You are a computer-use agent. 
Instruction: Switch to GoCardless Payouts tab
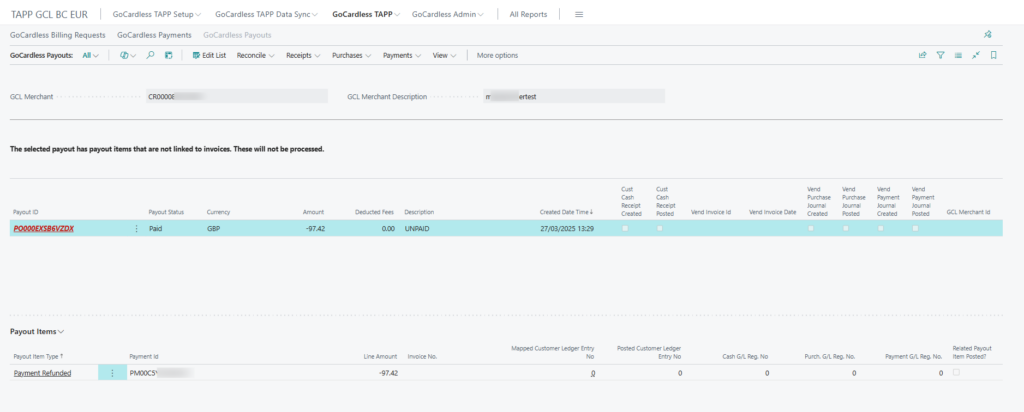tap(237, 35)
